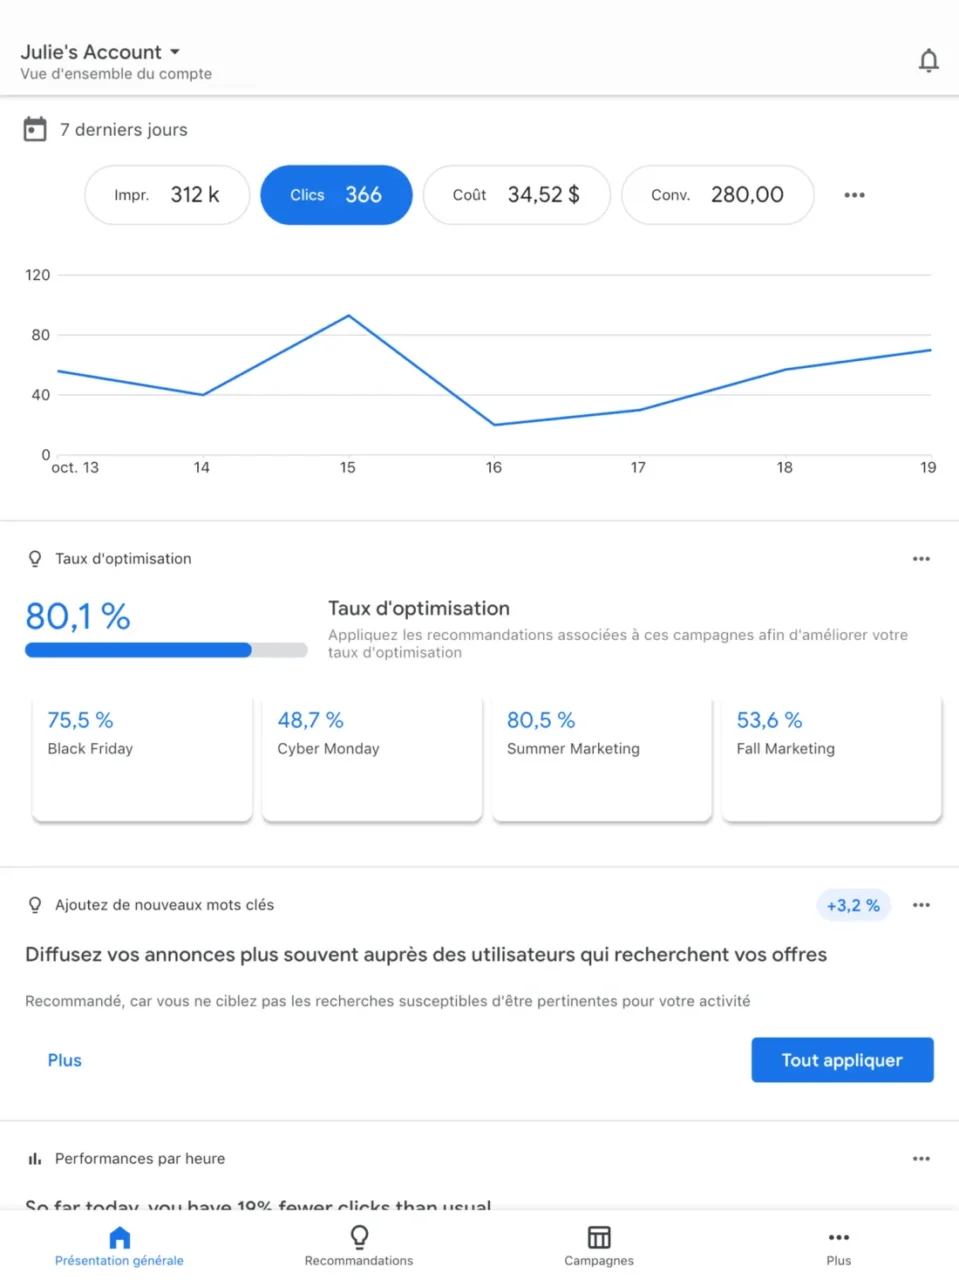Tap the Présentation générale home icon
The image size is (959, 1280).
pos(120,1237)
